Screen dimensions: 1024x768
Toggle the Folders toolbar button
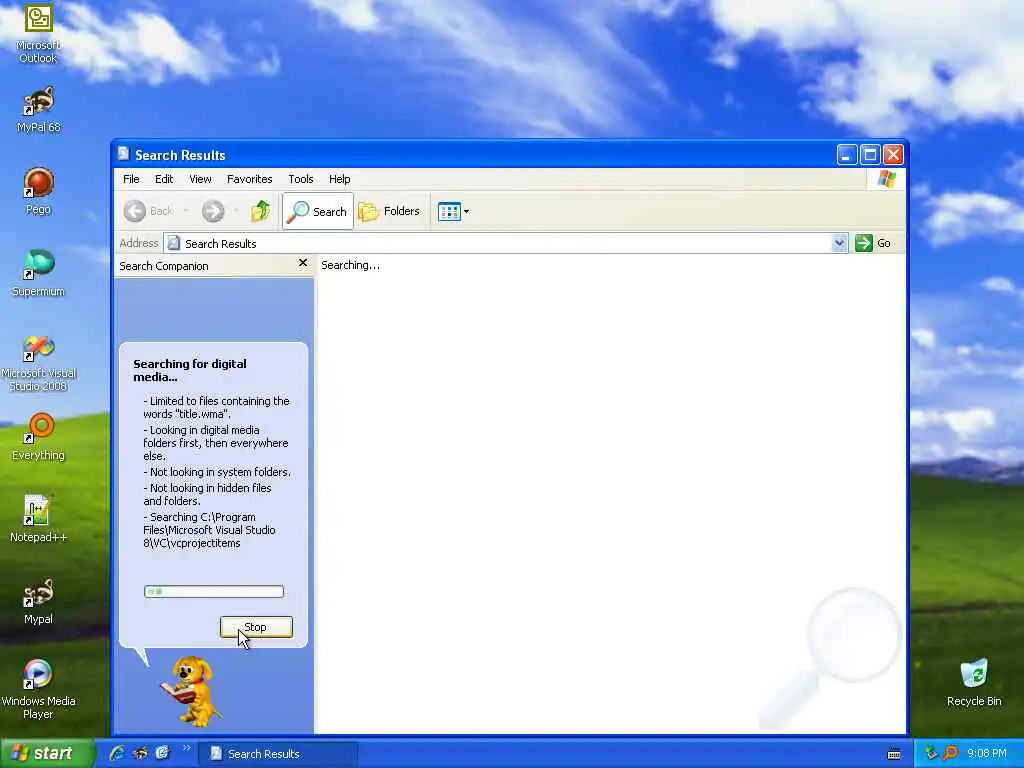coord(389,211)
